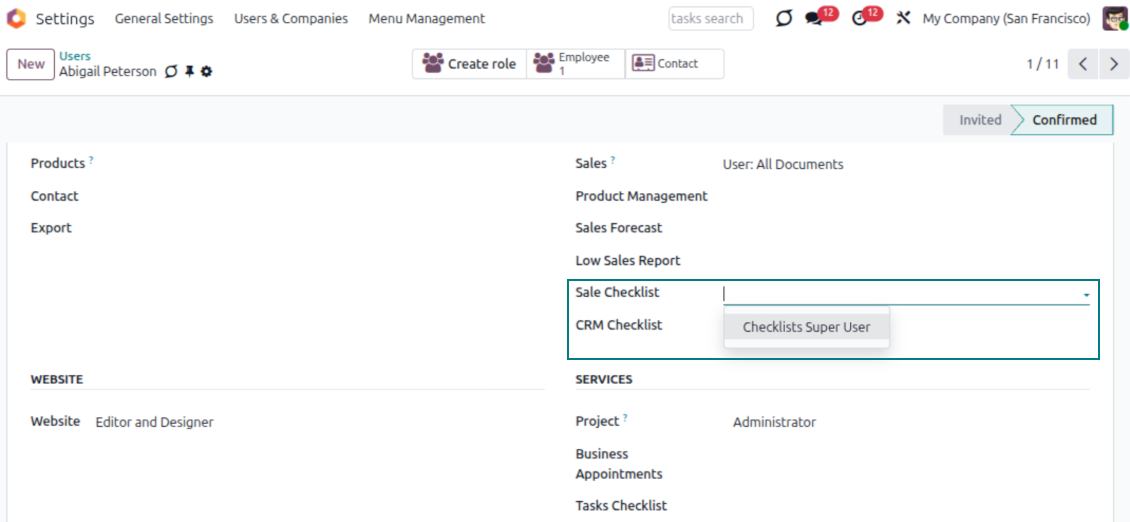Screen dimensions: 1130x522
Task: Open the gear actions menu next to user name
Action: click(x=207, y=72)
